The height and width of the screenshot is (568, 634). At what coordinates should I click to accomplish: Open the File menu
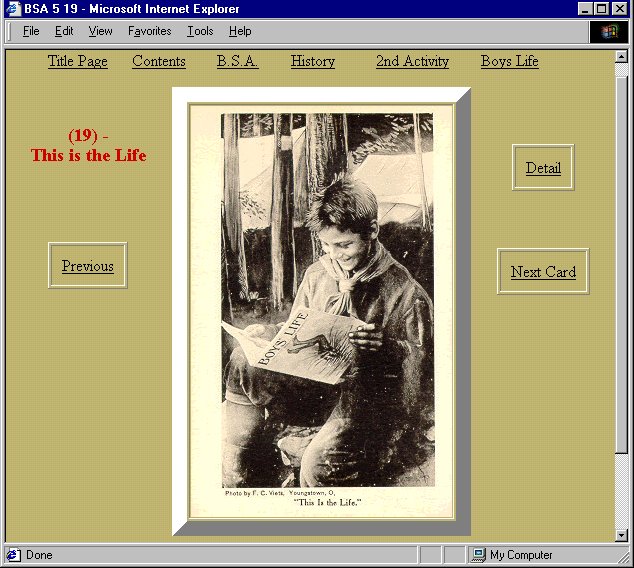(x=31, y=31)
